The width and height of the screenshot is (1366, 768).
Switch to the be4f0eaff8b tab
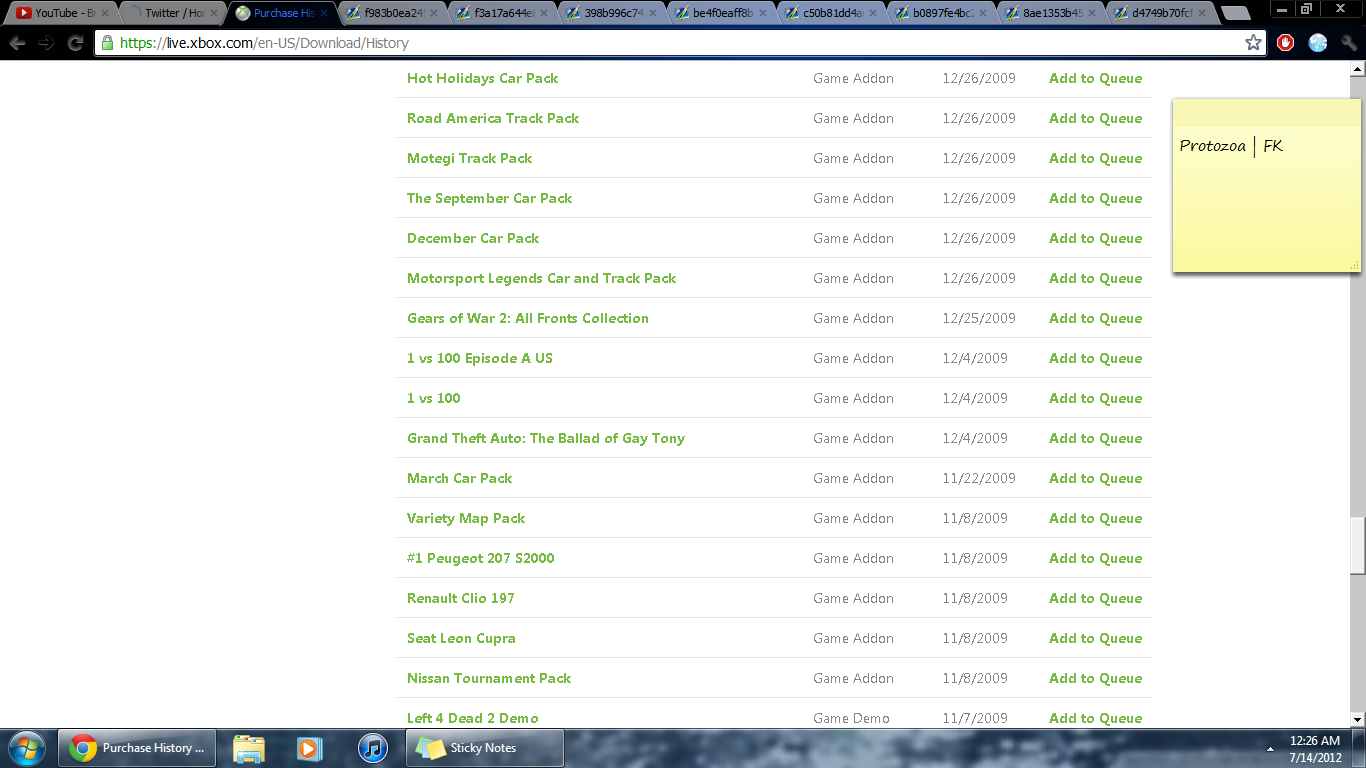click(722, 13)
